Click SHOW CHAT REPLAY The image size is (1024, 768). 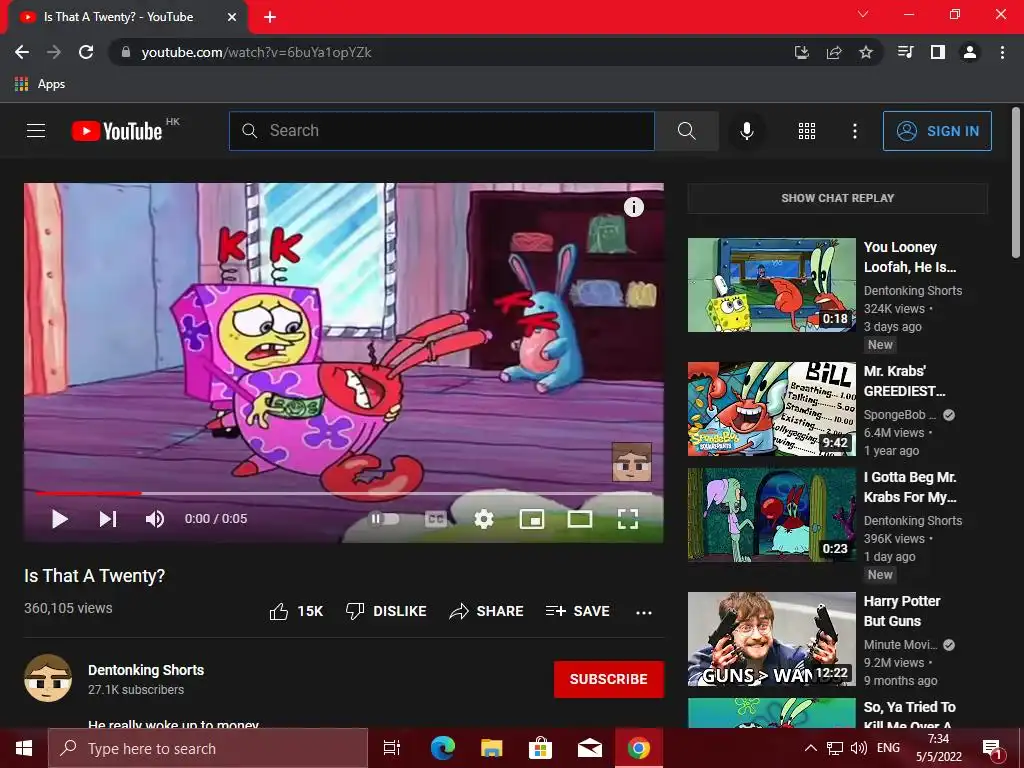coord(837,198)
